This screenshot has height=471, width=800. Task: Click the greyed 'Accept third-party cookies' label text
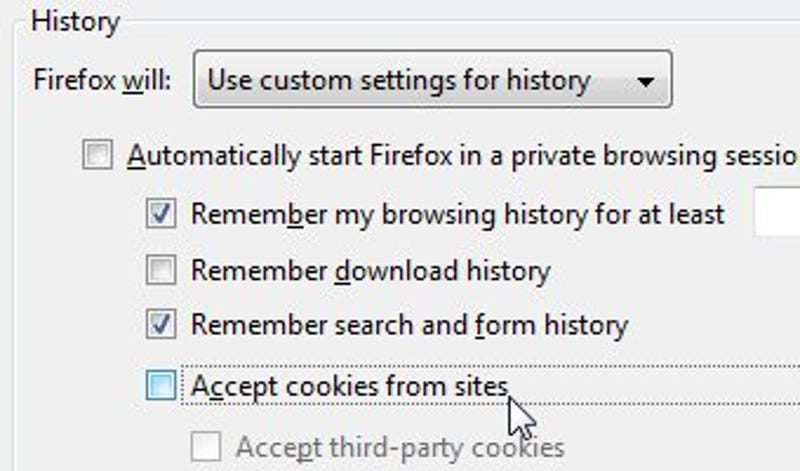[x=400, y=448]
